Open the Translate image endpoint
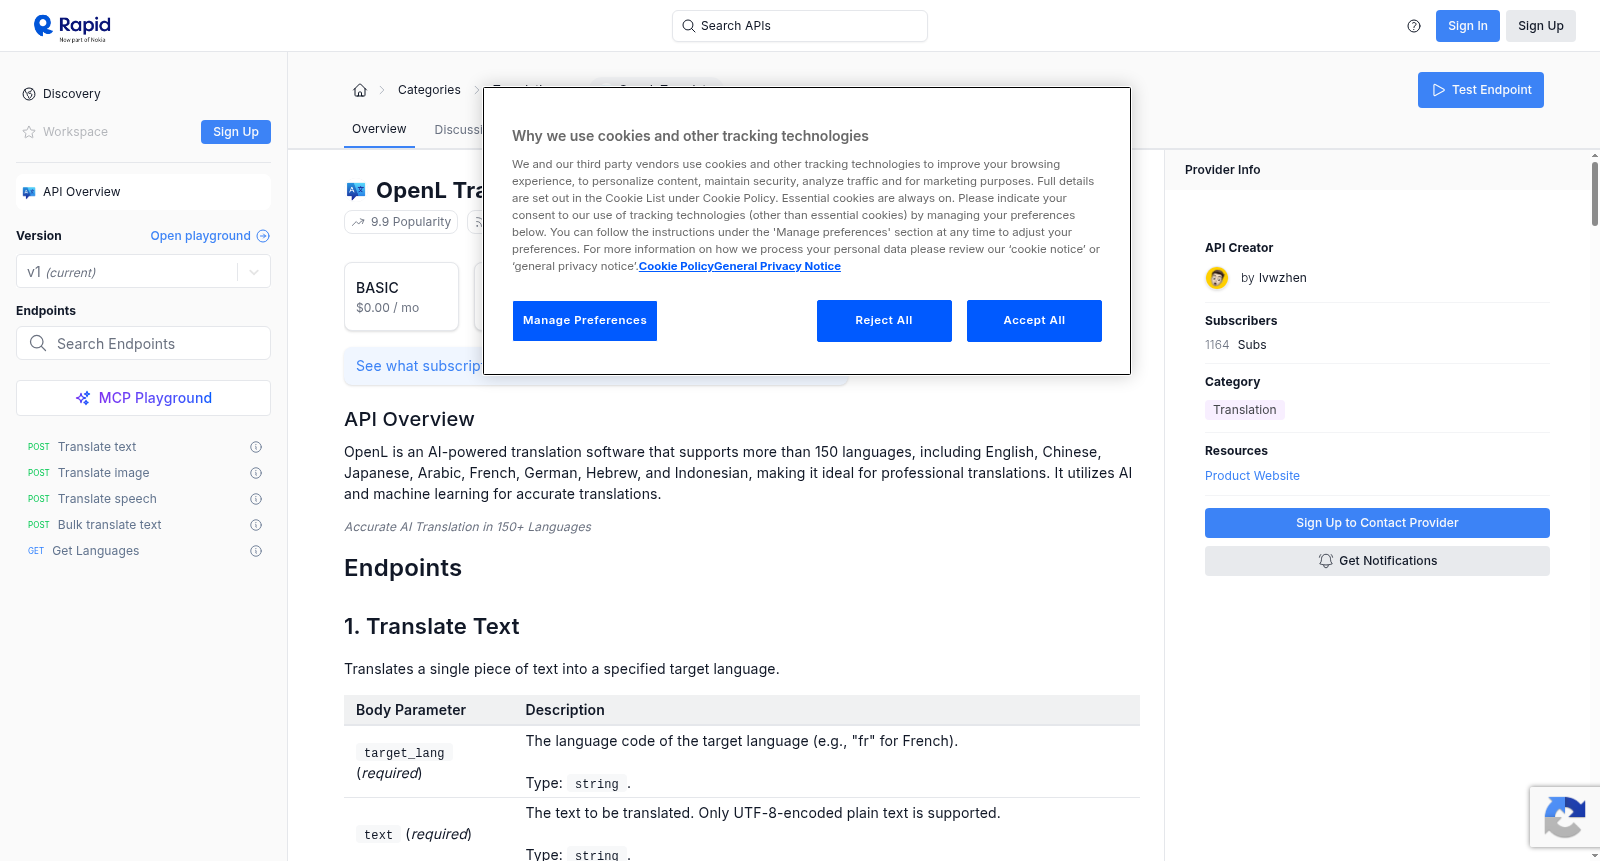The width and height of the screenshot is (1600, 861). click(x=104, y=473)
